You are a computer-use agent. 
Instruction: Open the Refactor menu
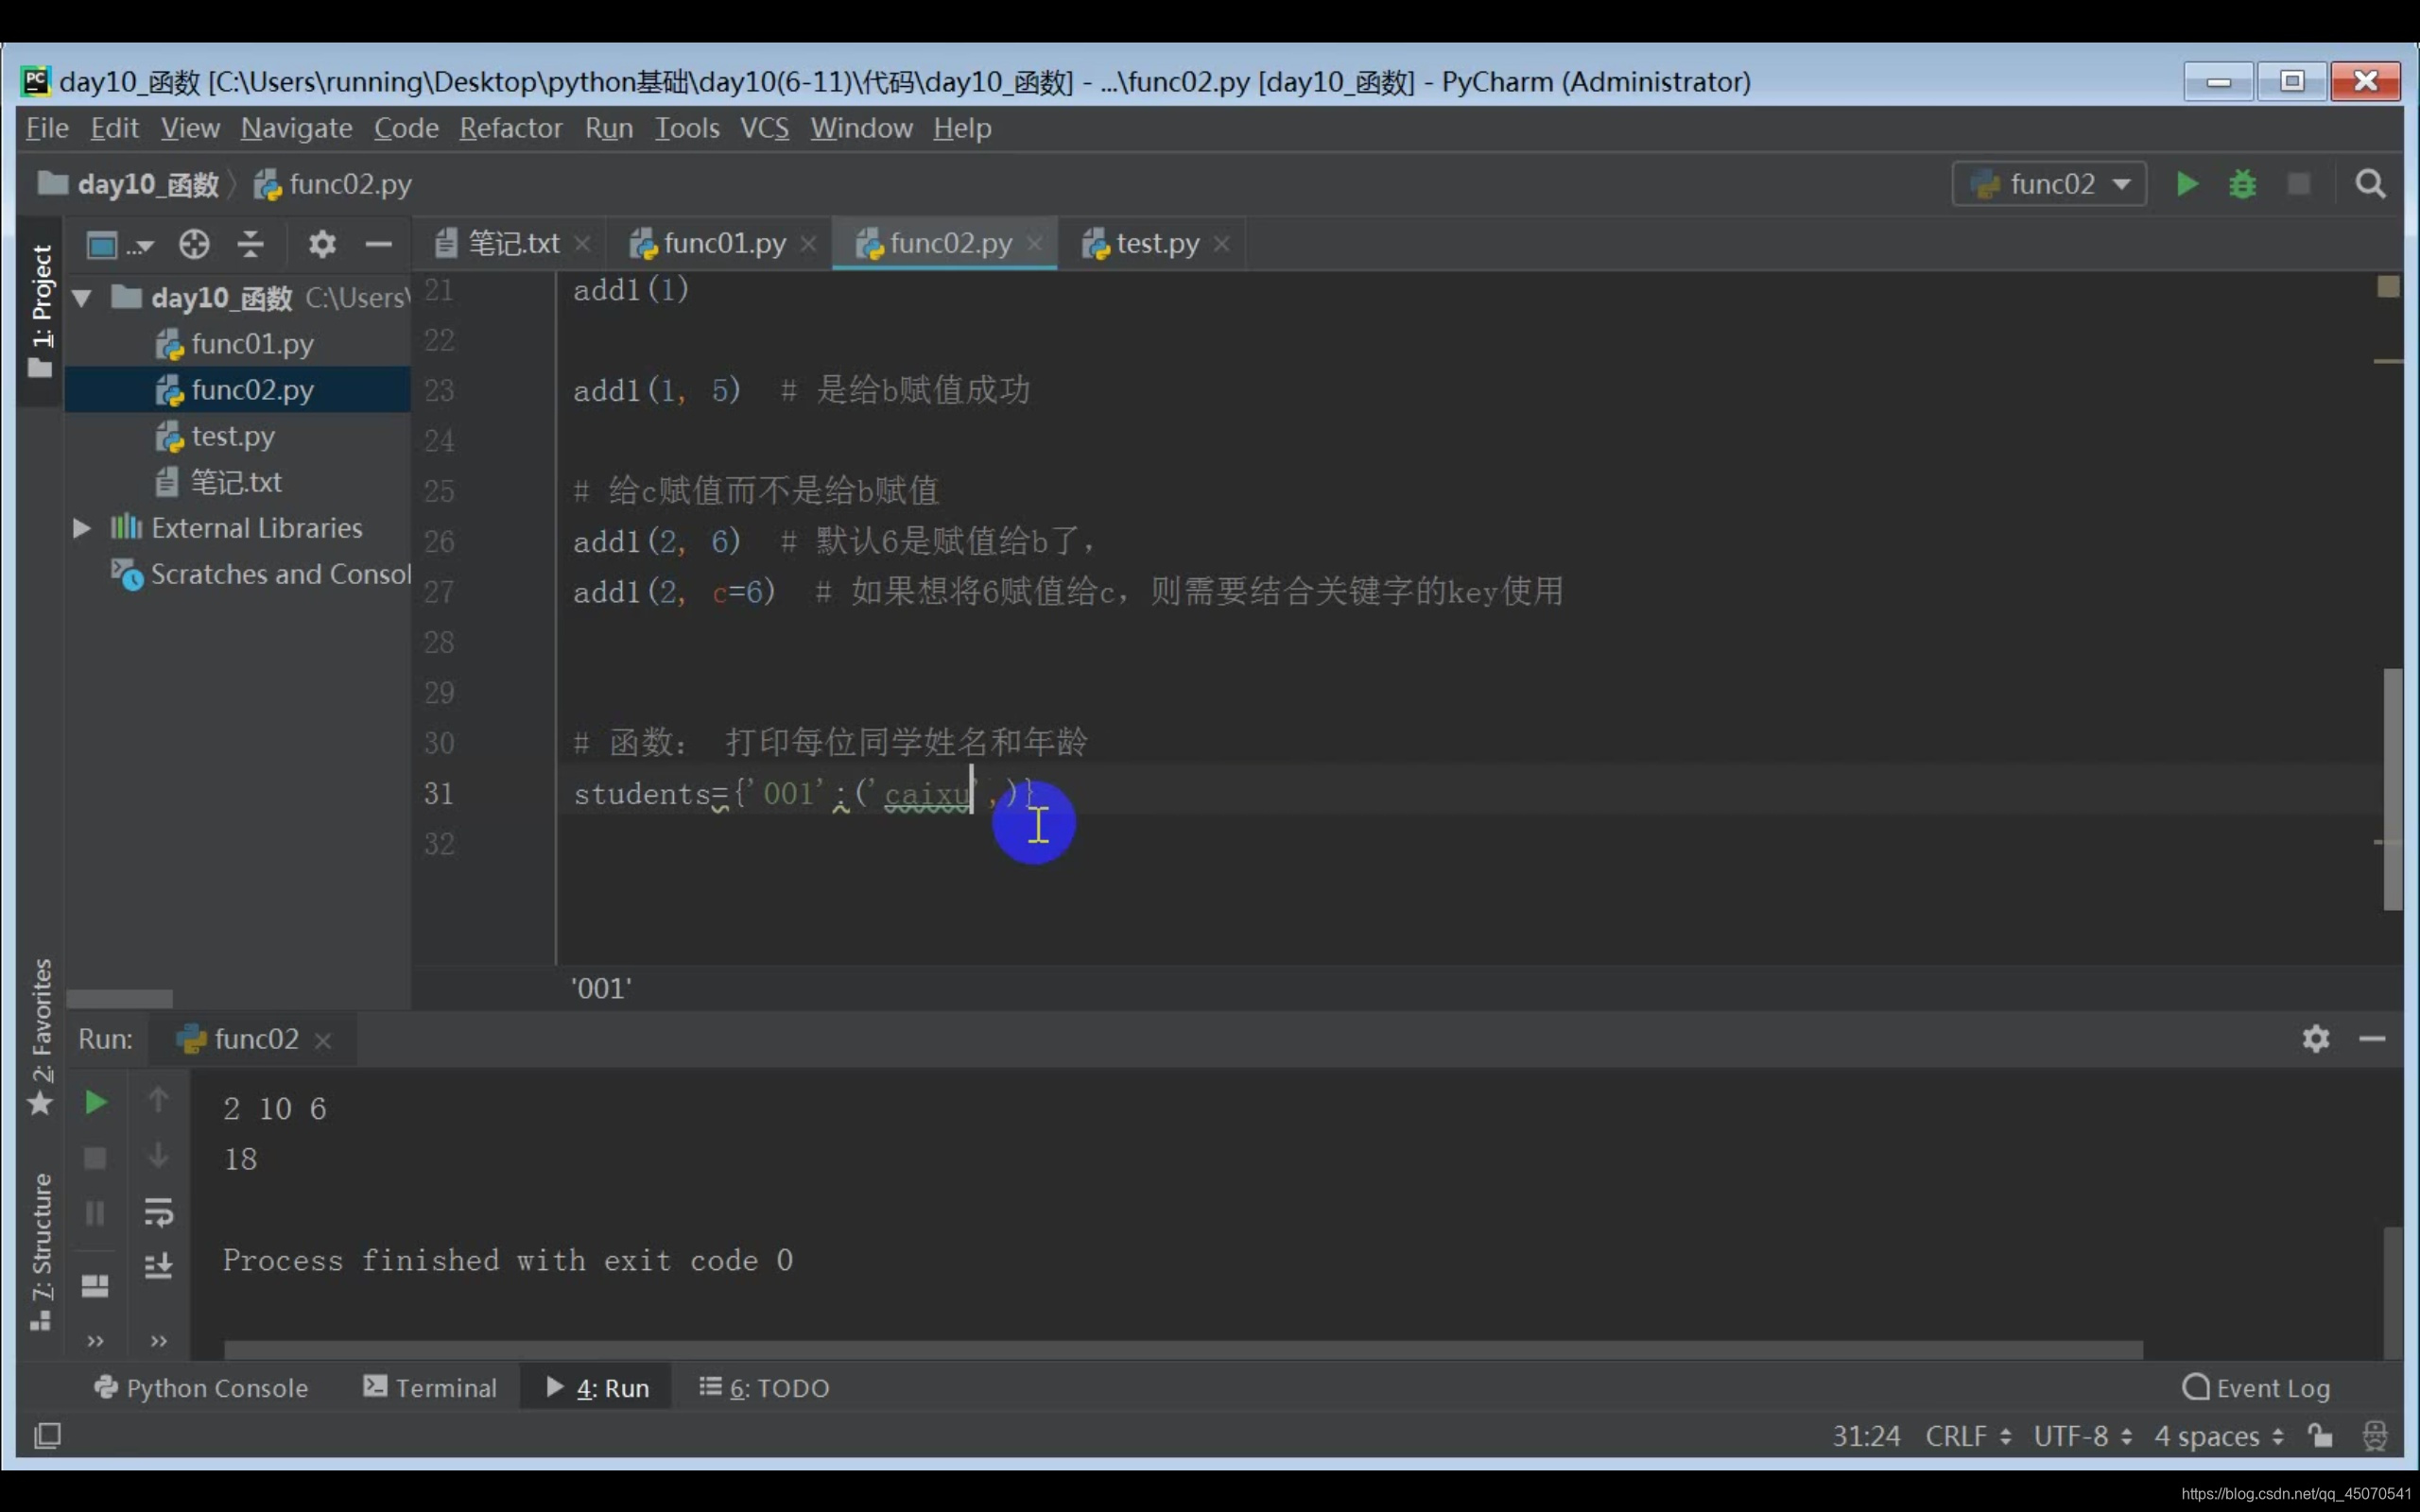pos(510,128)
